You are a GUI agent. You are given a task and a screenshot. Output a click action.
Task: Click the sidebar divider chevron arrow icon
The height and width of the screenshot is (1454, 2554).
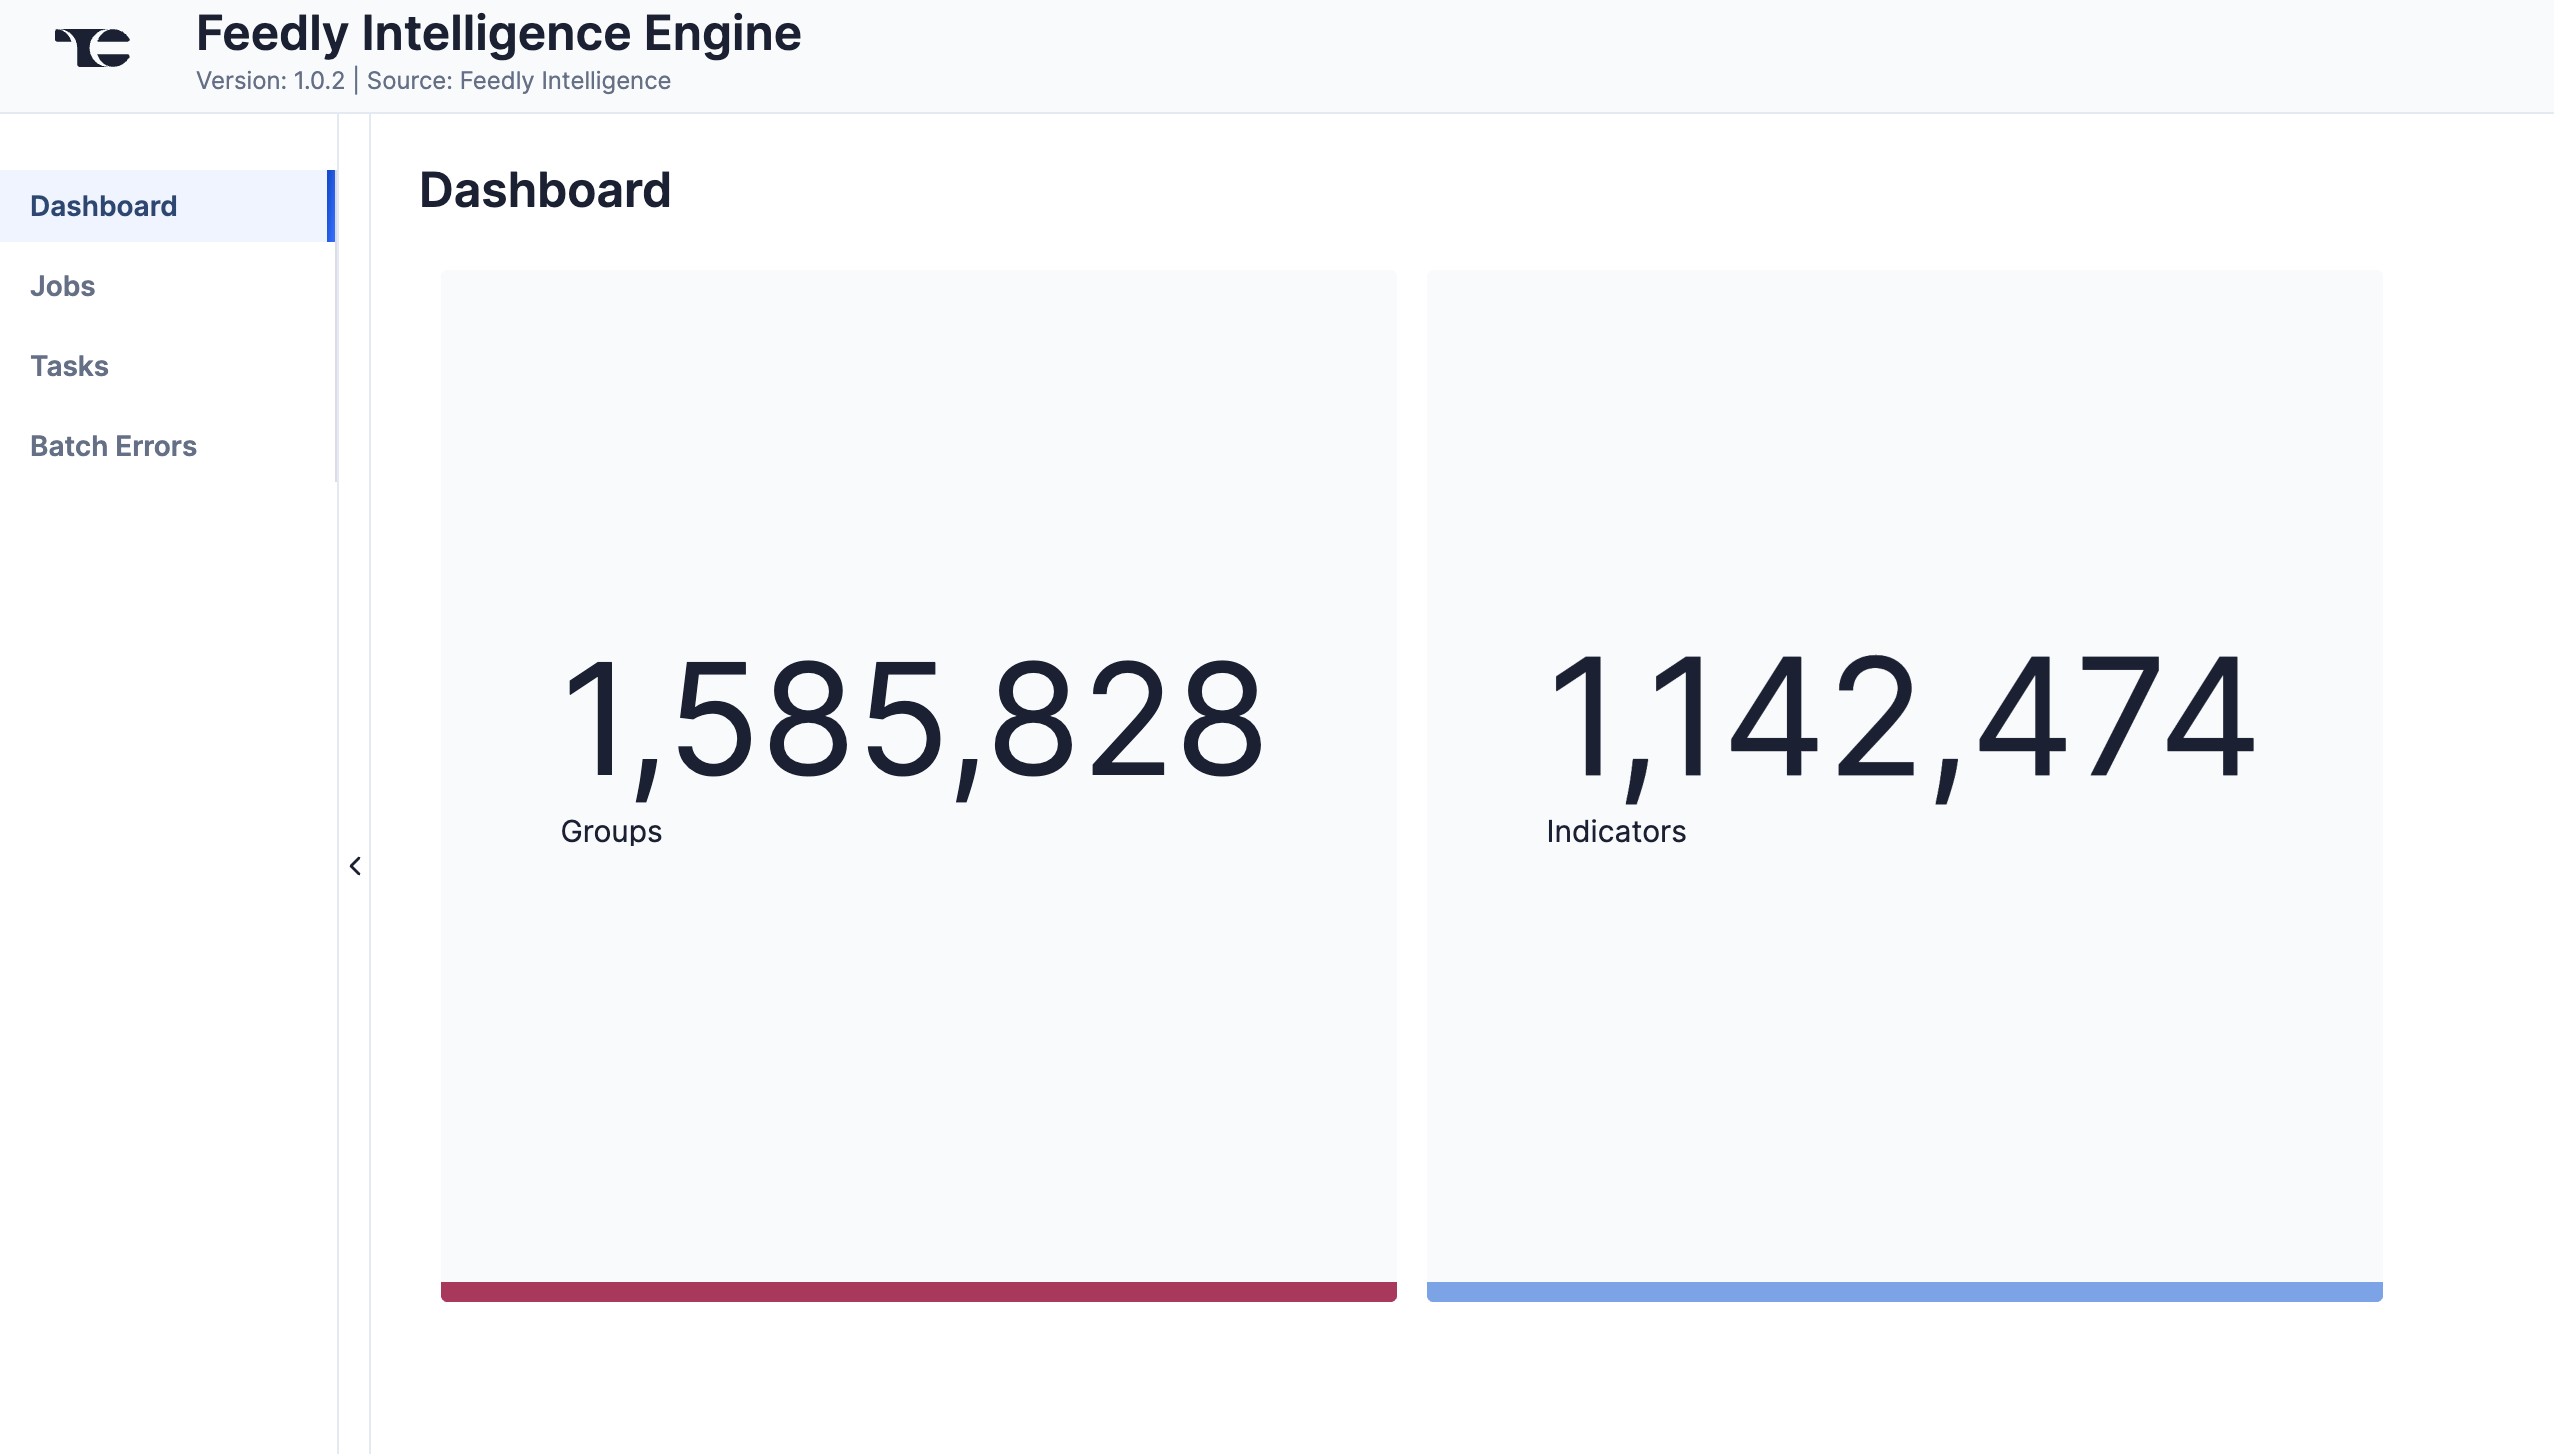click(356, 864)
